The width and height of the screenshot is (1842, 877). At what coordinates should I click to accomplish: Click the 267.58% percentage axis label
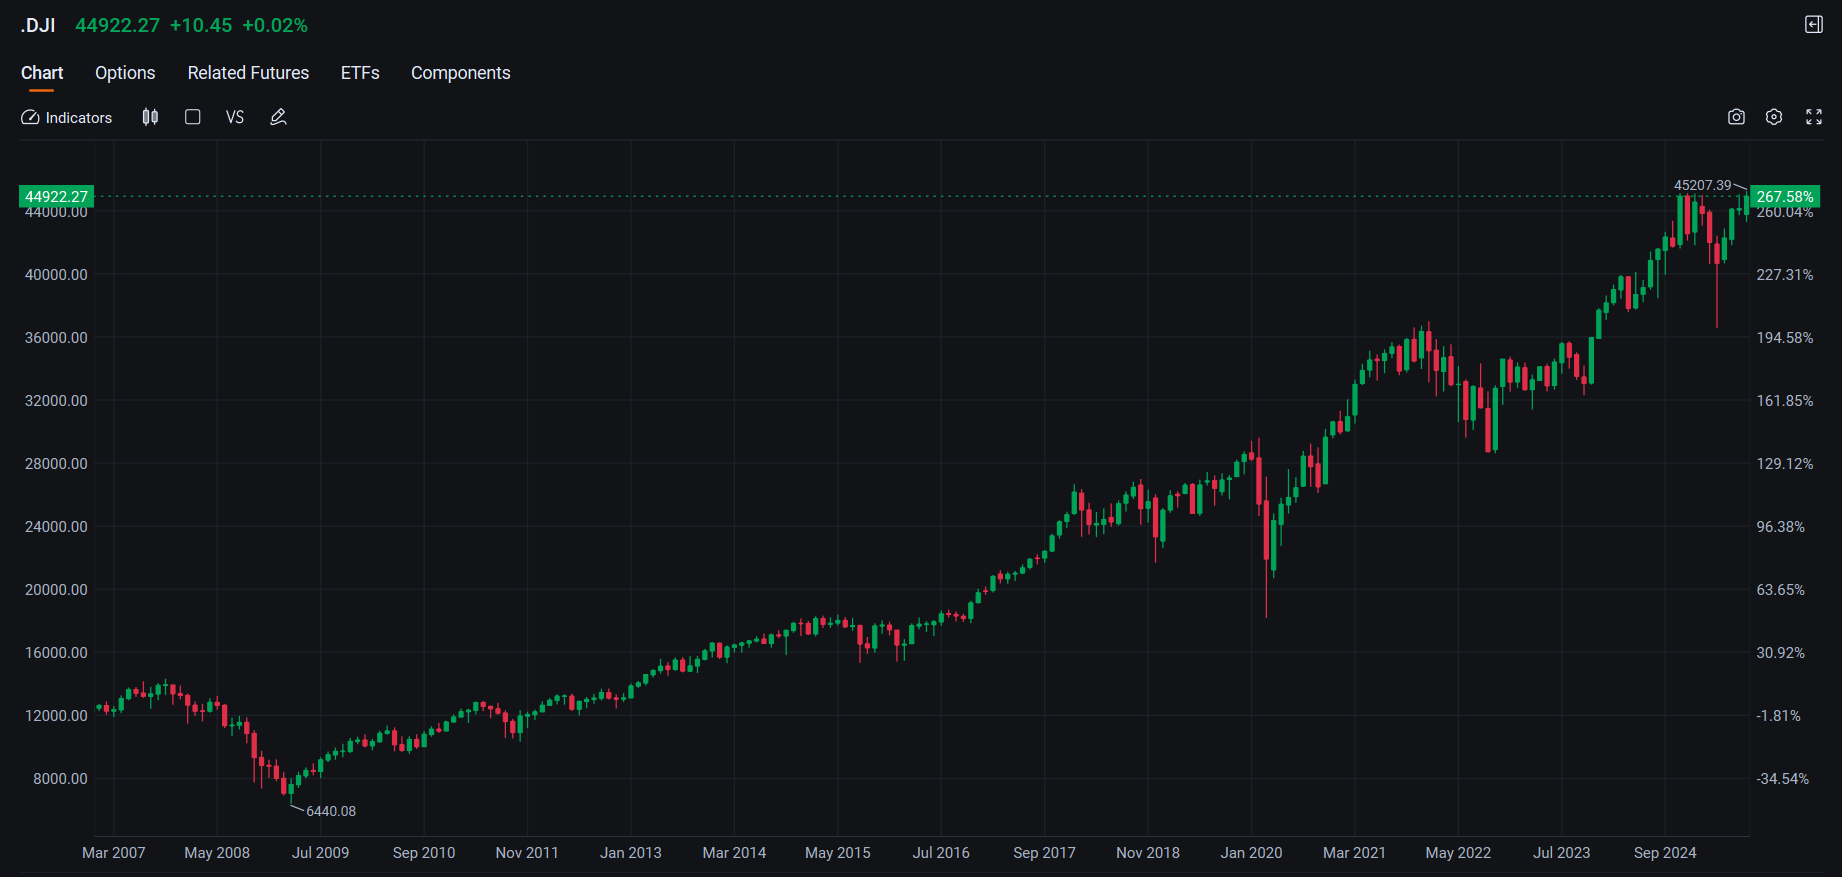(x=1785, y=197)
